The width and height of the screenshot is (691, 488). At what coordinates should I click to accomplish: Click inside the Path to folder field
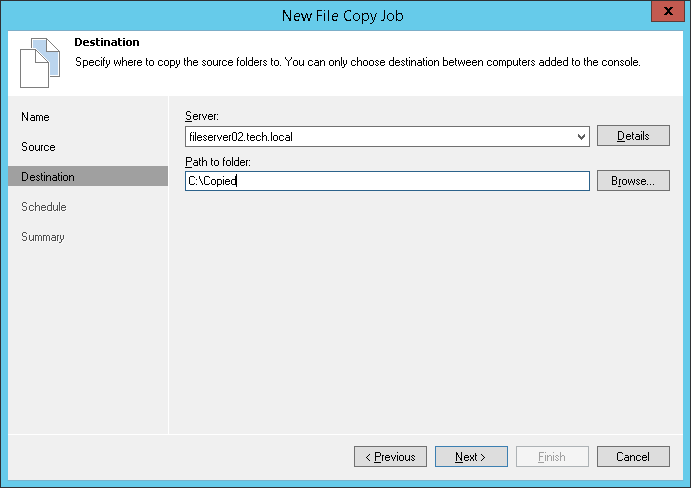click(x=387, y=181)
